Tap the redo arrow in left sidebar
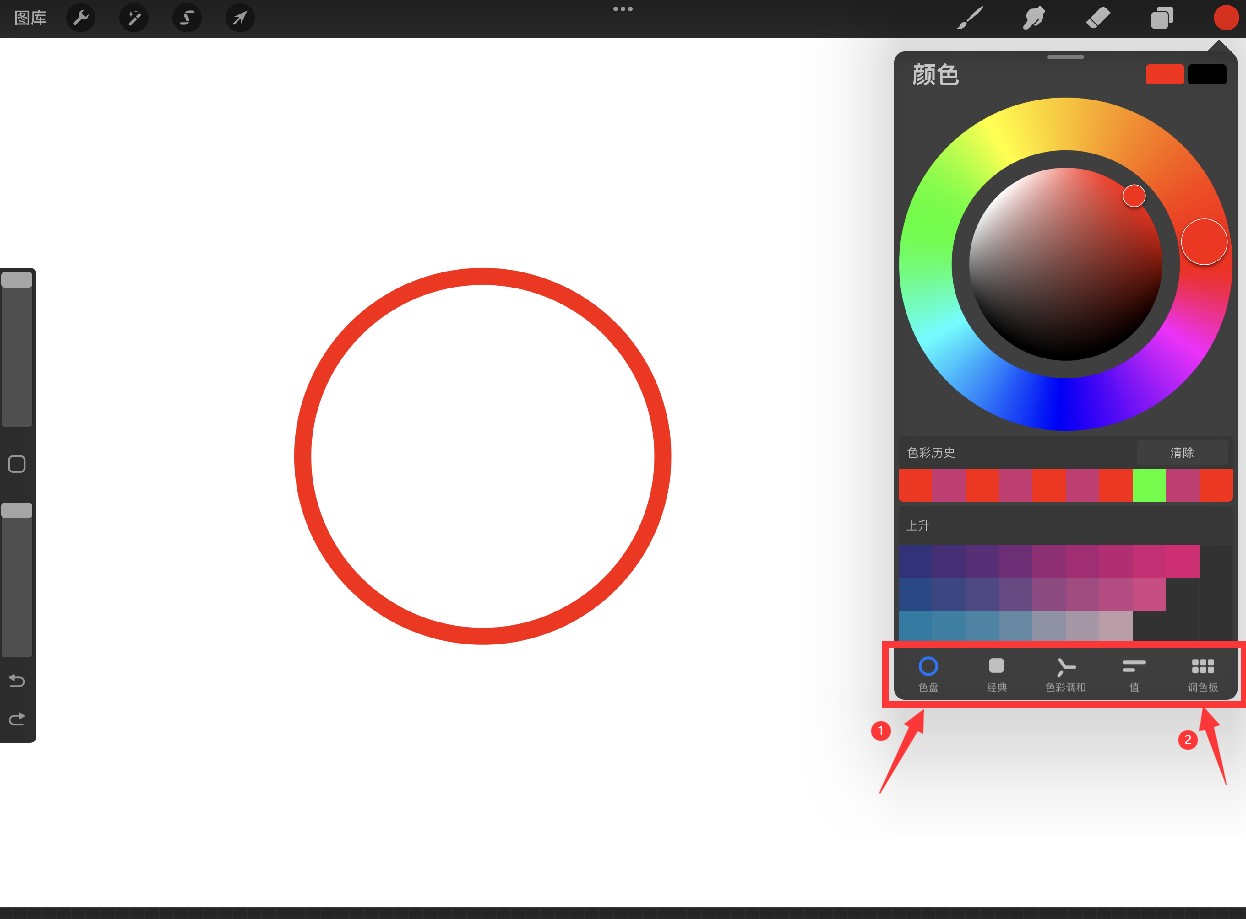1246x919 pixels. 16,719
